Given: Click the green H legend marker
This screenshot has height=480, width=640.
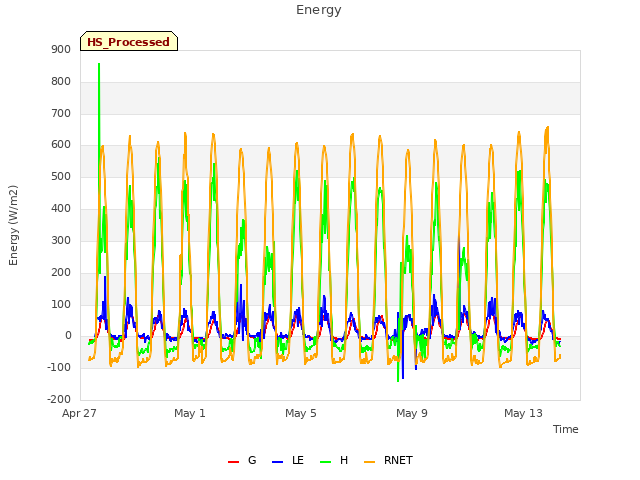Looking at the screenshot, I should (325, 462).
